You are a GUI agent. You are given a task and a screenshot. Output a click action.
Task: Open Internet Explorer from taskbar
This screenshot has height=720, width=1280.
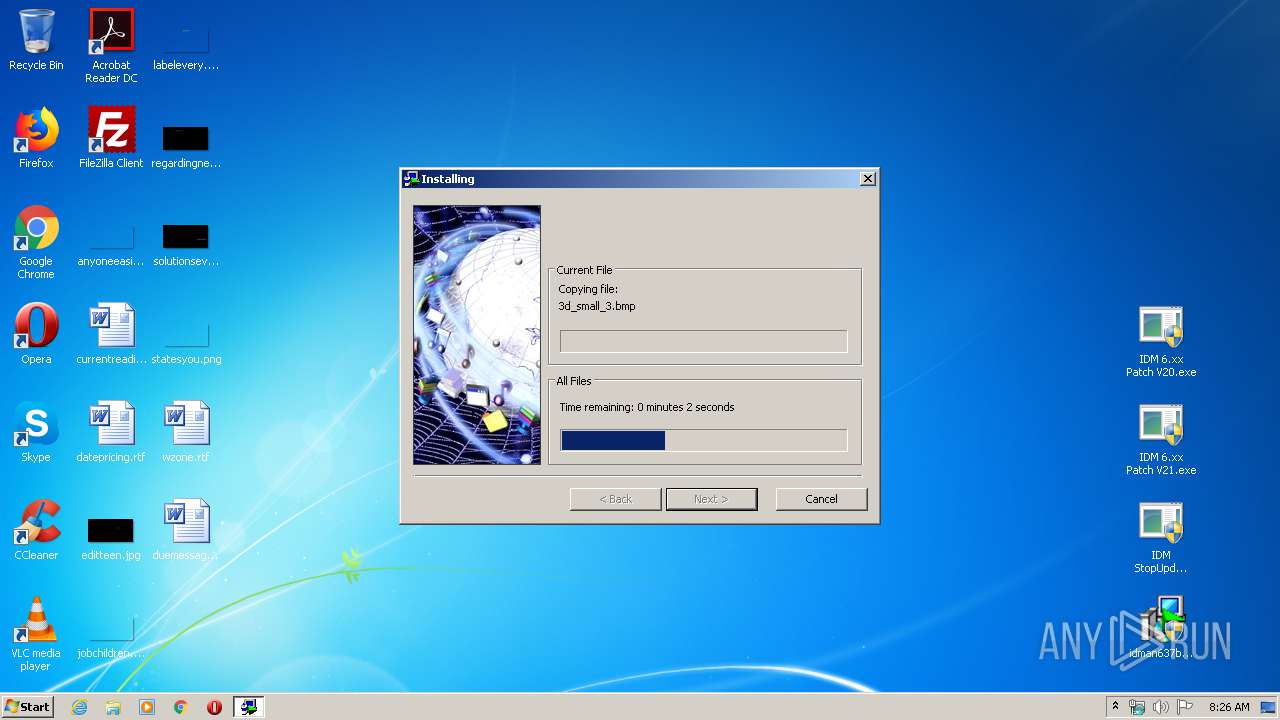(79, 707)
